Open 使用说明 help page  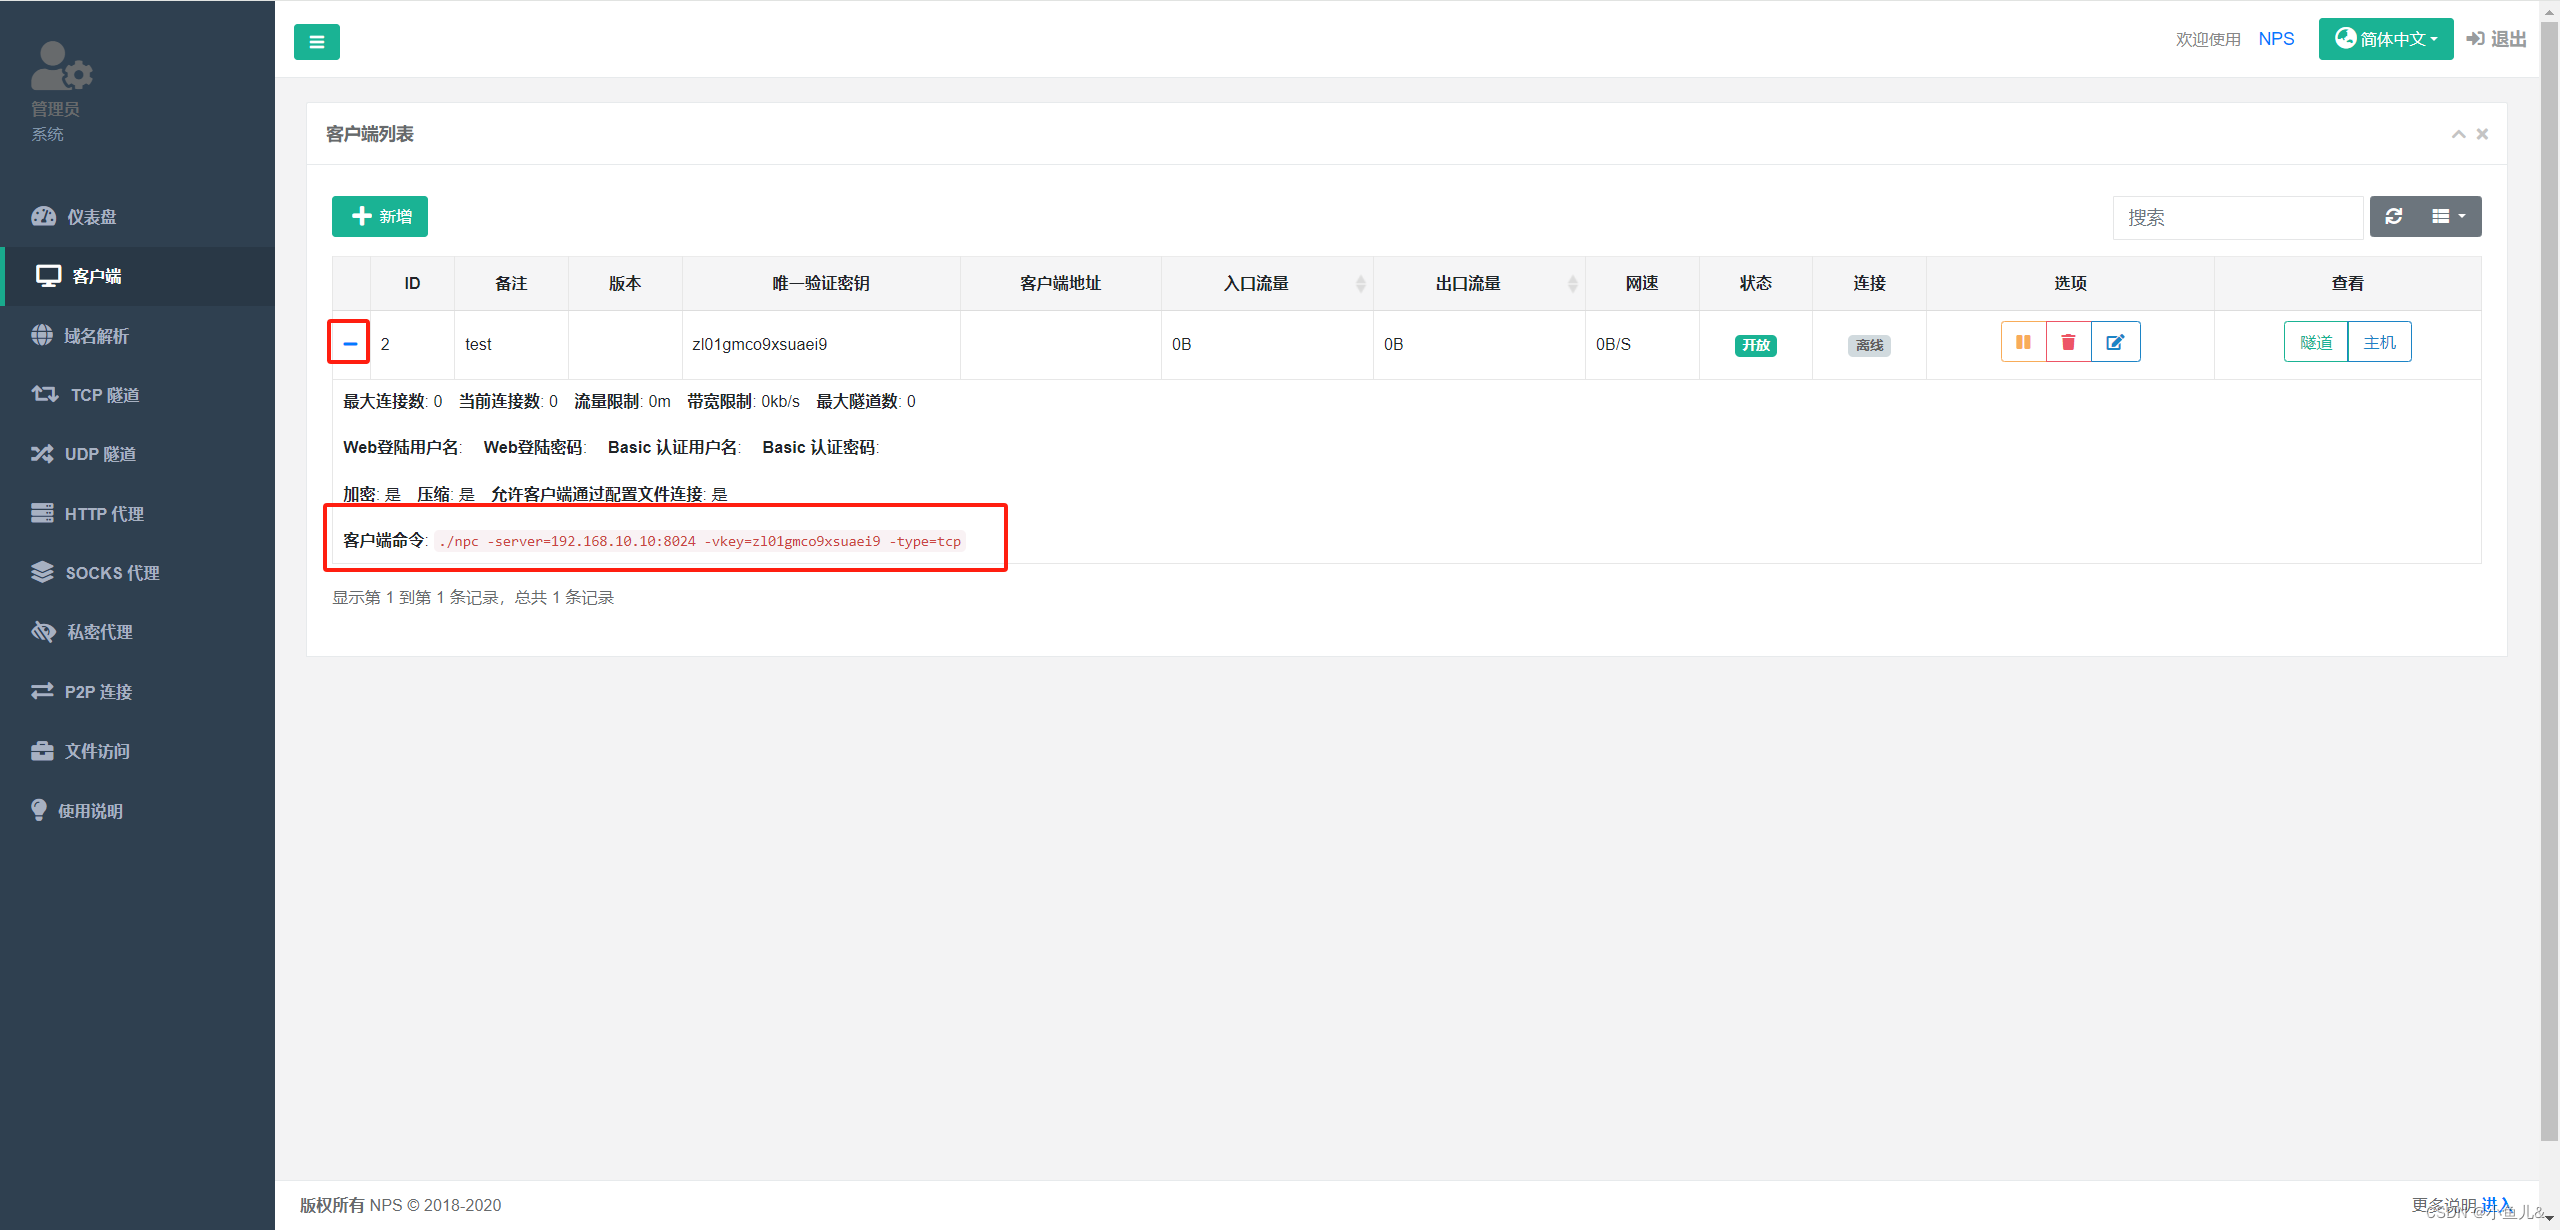tap(137, 811)
